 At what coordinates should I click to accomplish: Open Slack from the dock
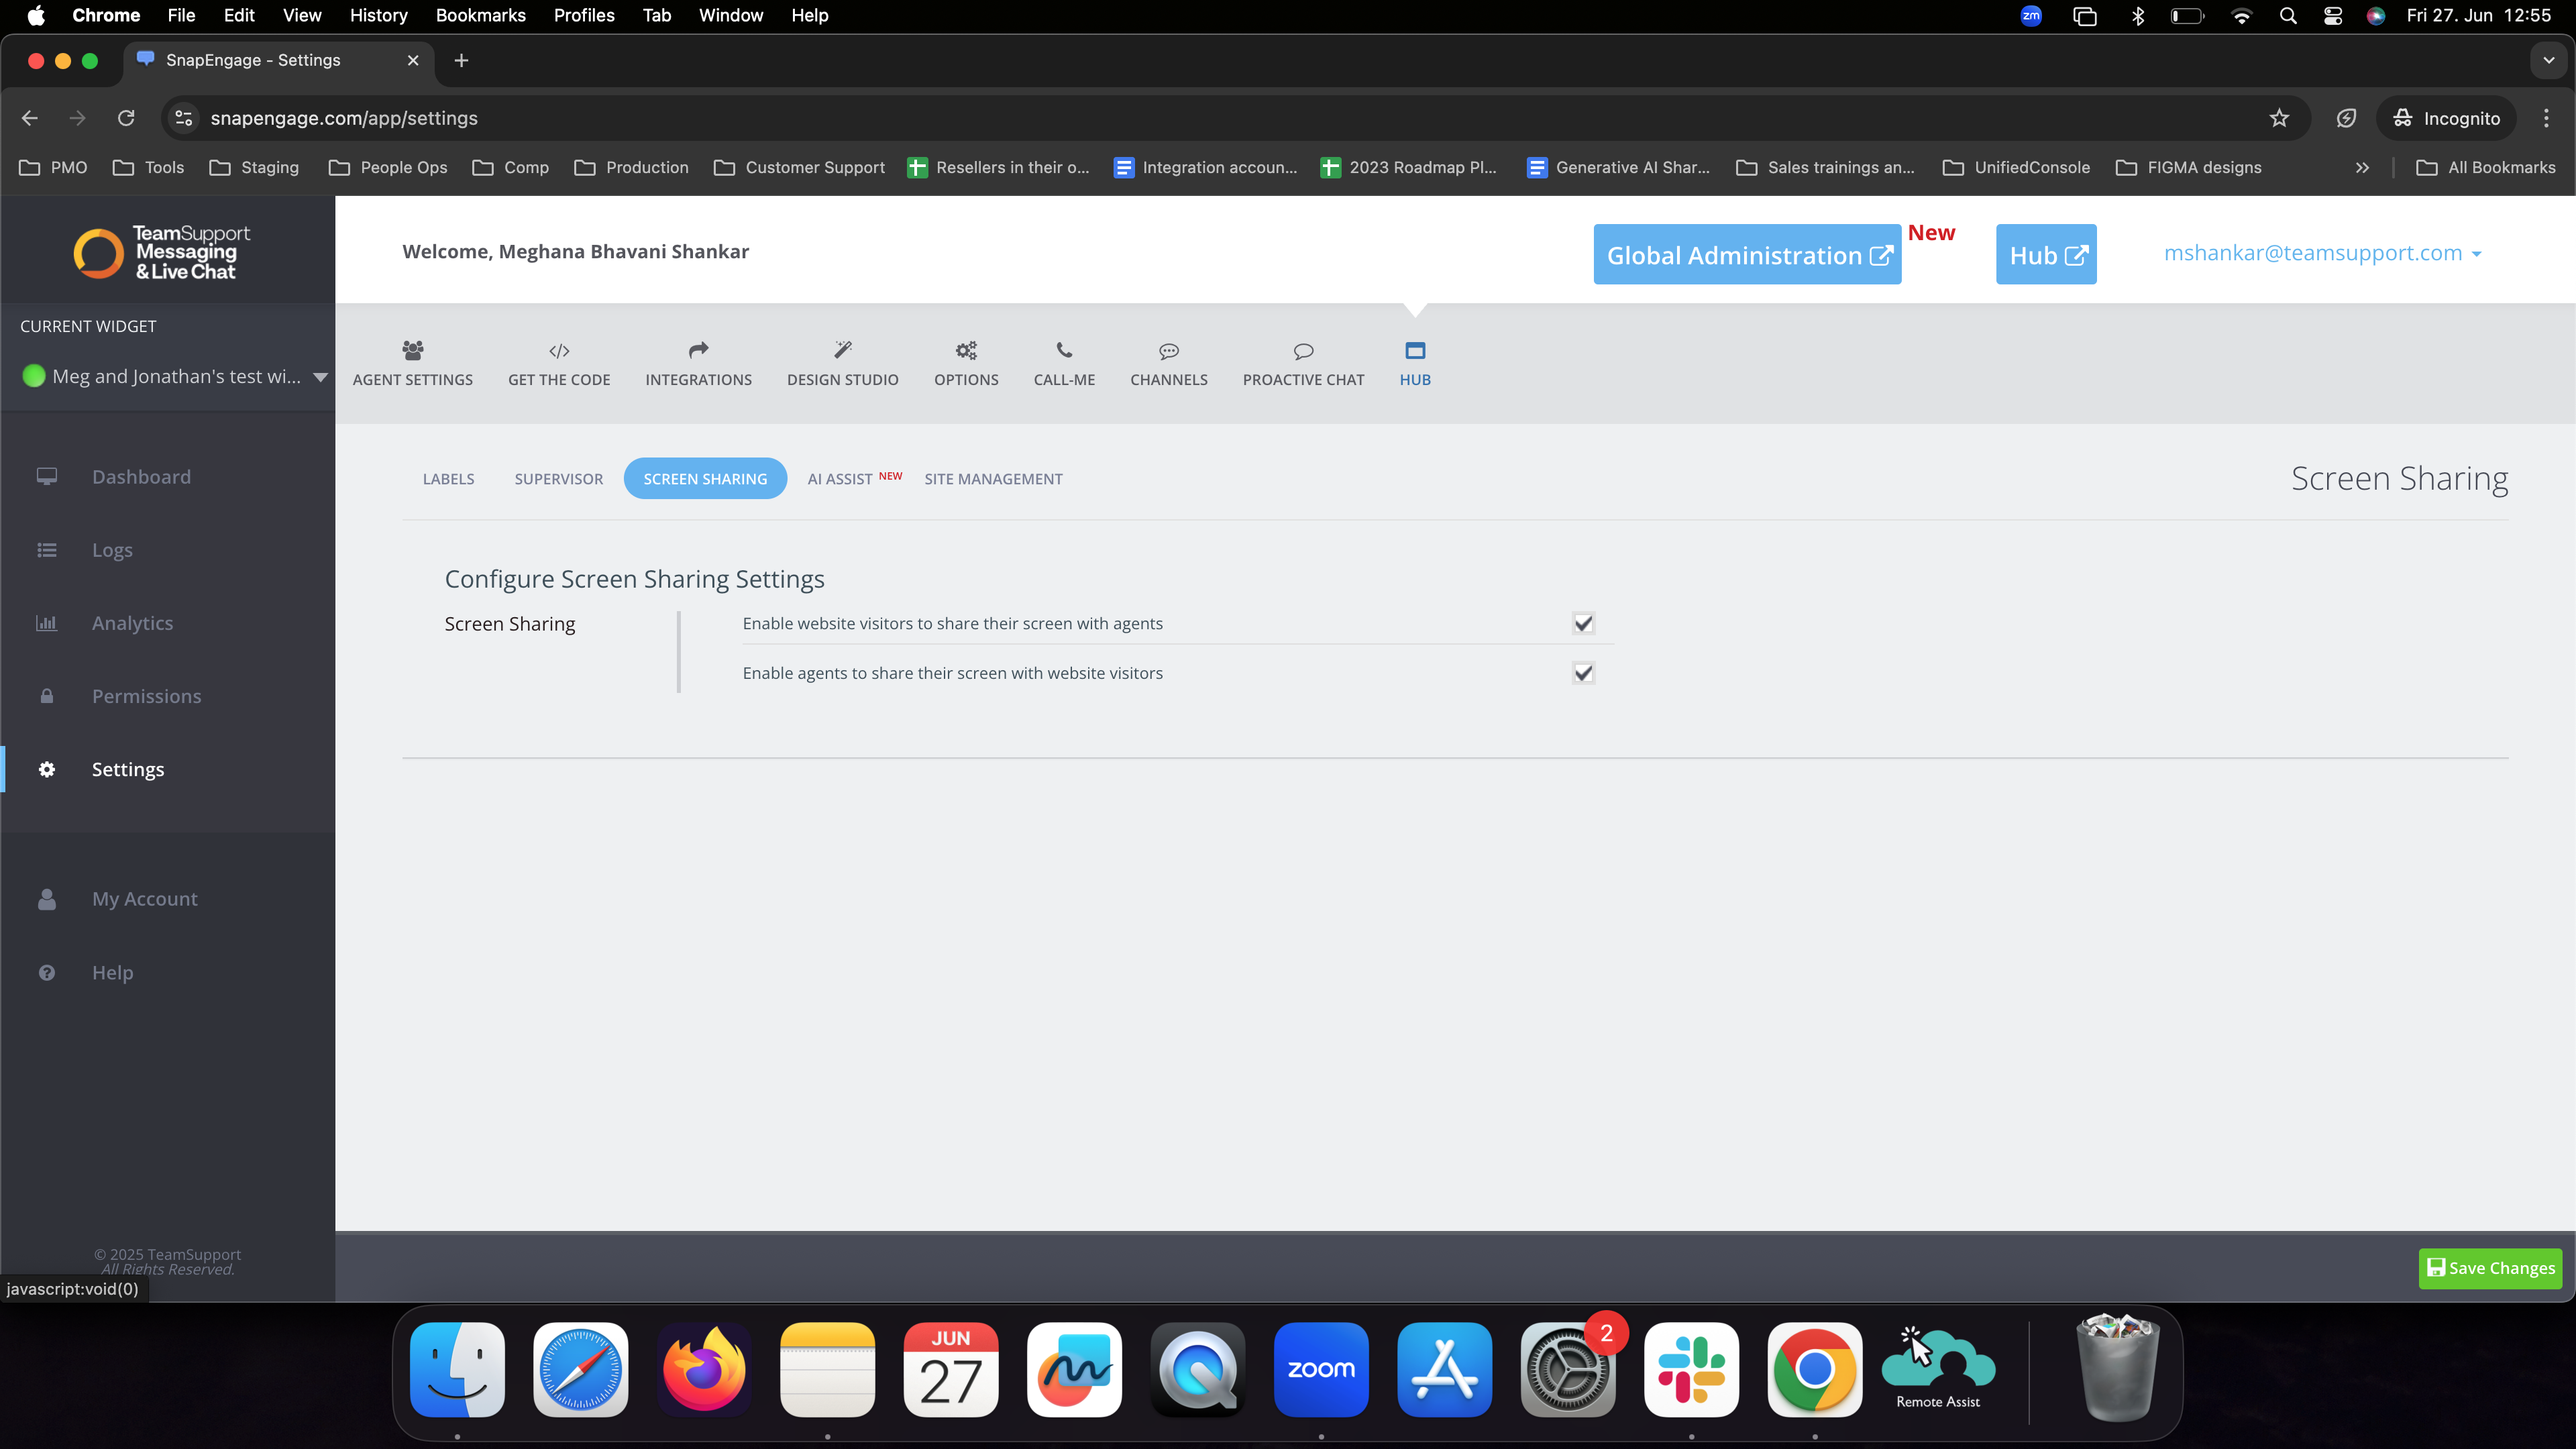(x=1691, y=1369)
